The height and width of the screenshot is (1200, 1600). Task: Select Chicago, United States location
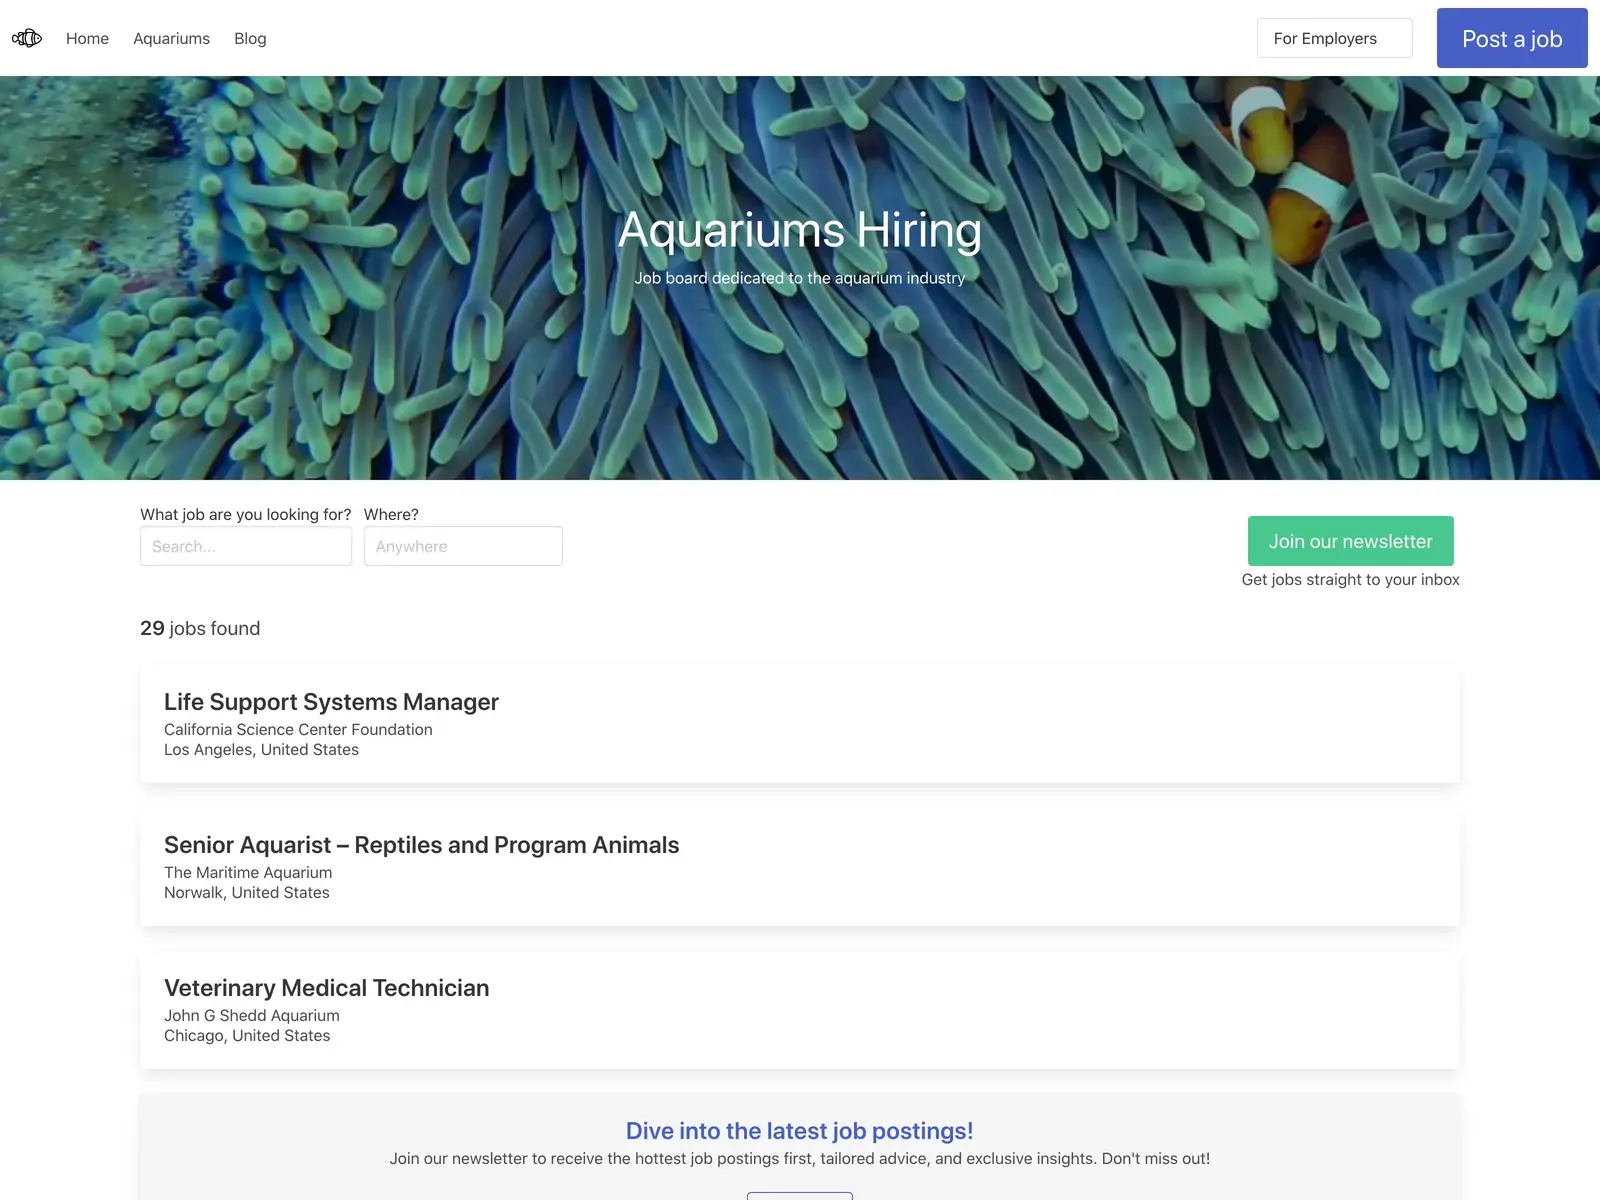247,1036
